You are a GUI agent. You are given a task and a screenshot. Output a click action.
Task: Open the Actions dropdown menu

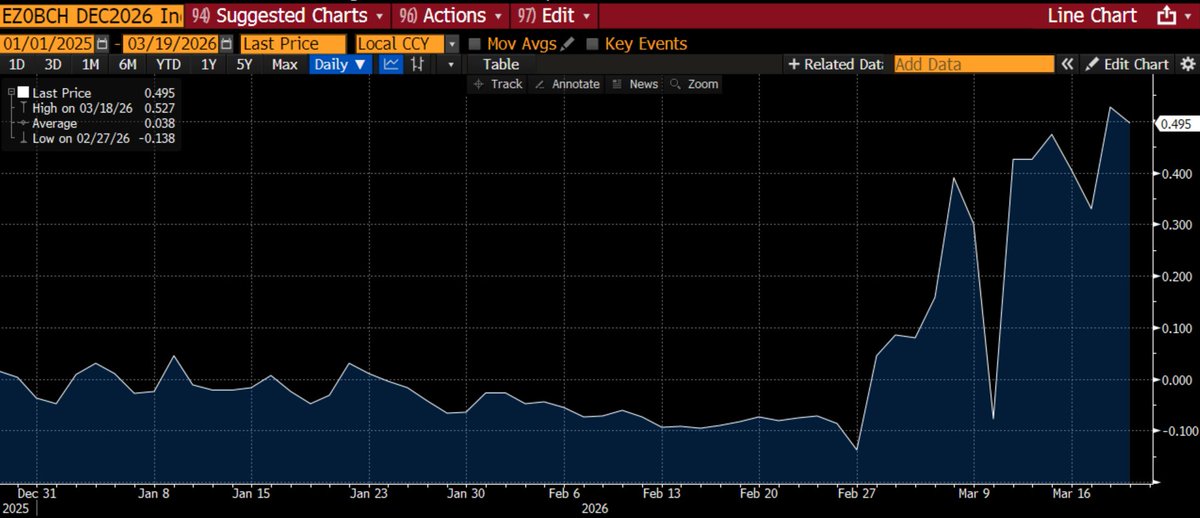(451, 16)
